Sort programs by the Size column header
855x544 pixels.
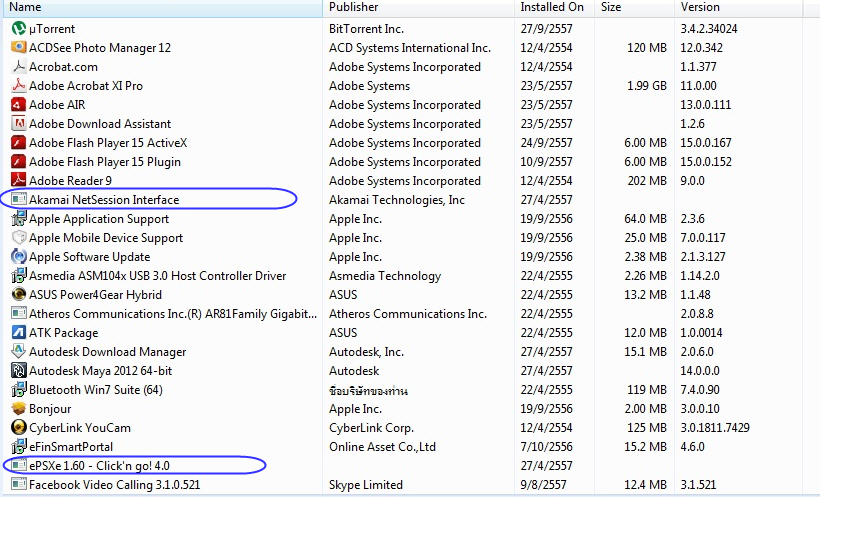tap(634, 7)
